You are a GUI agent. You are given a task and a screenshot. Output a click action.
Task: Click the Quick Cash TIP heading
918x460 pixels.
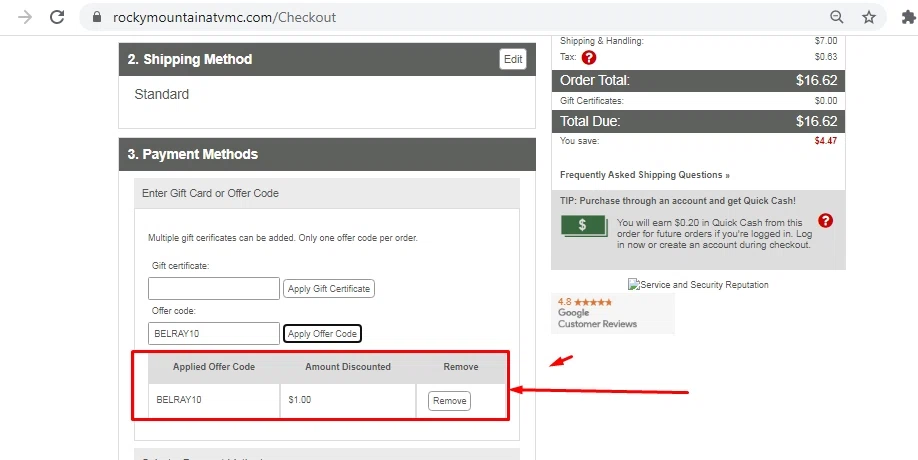click(x=677, y=201)
